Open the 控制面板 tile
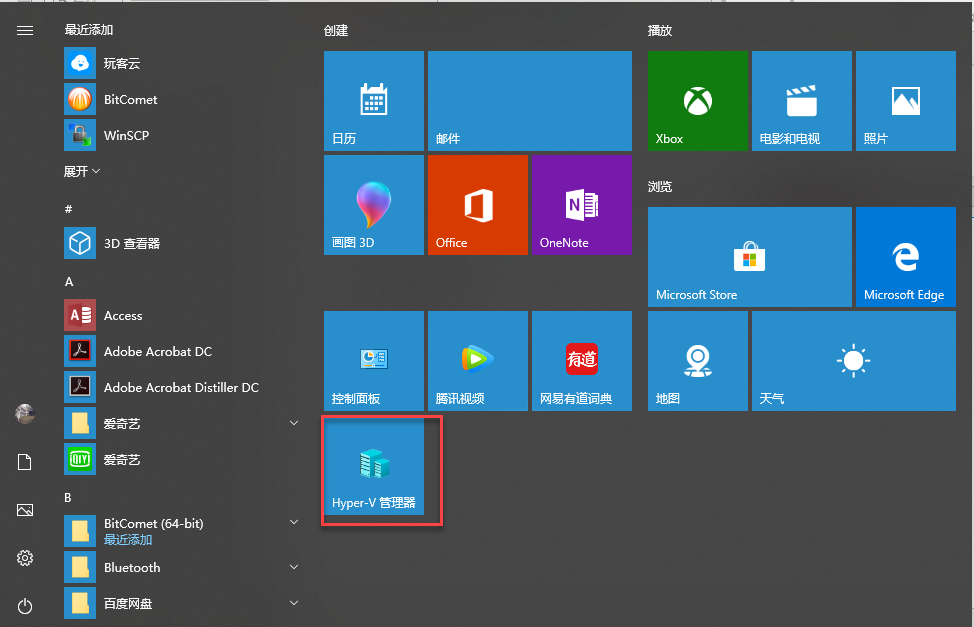This screenshot has width=974, height=627. 374,361
